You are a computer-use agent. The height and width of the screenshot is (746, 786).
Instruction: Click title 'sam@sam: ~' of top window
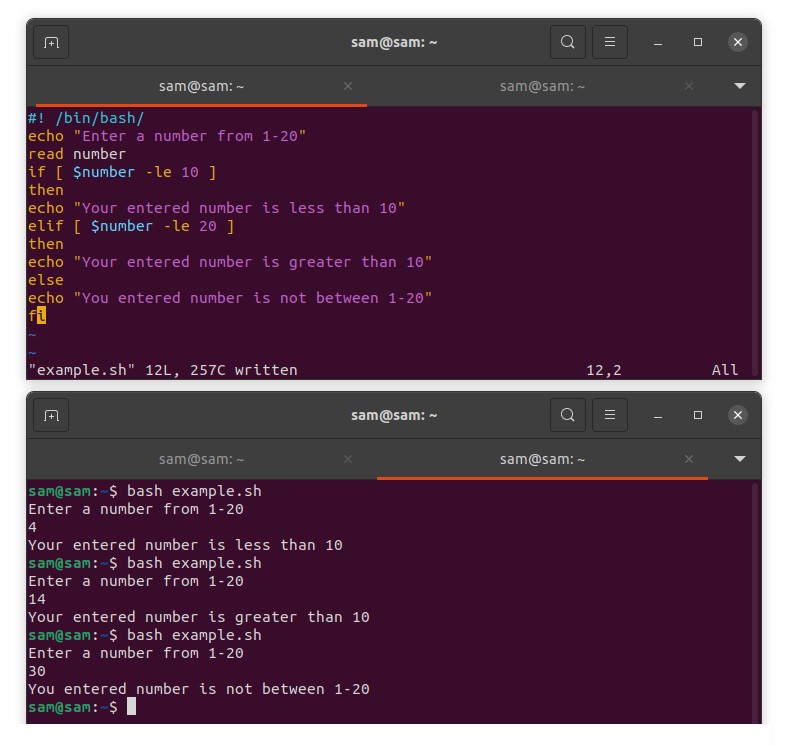[x=394, y=43]
